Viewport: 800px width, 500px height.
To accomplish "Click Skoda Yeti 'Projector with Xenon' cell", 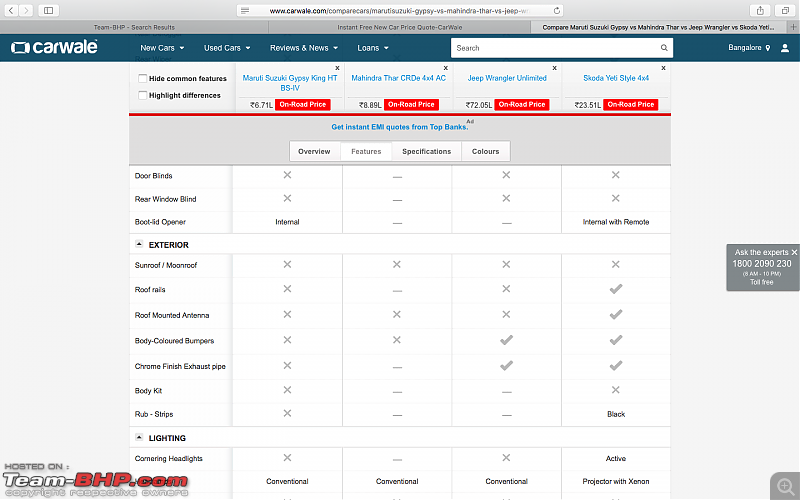I will click(616, 481).
